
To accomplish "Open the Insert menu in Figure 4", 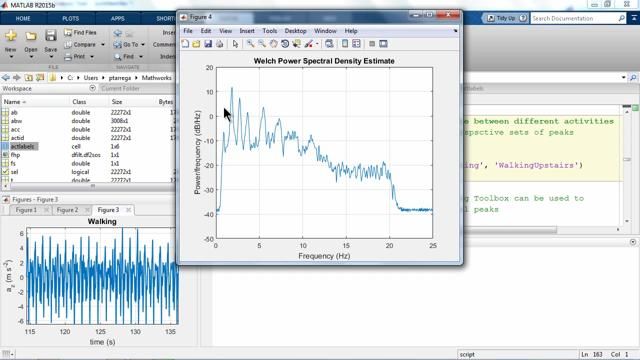I will click(247, 31).
